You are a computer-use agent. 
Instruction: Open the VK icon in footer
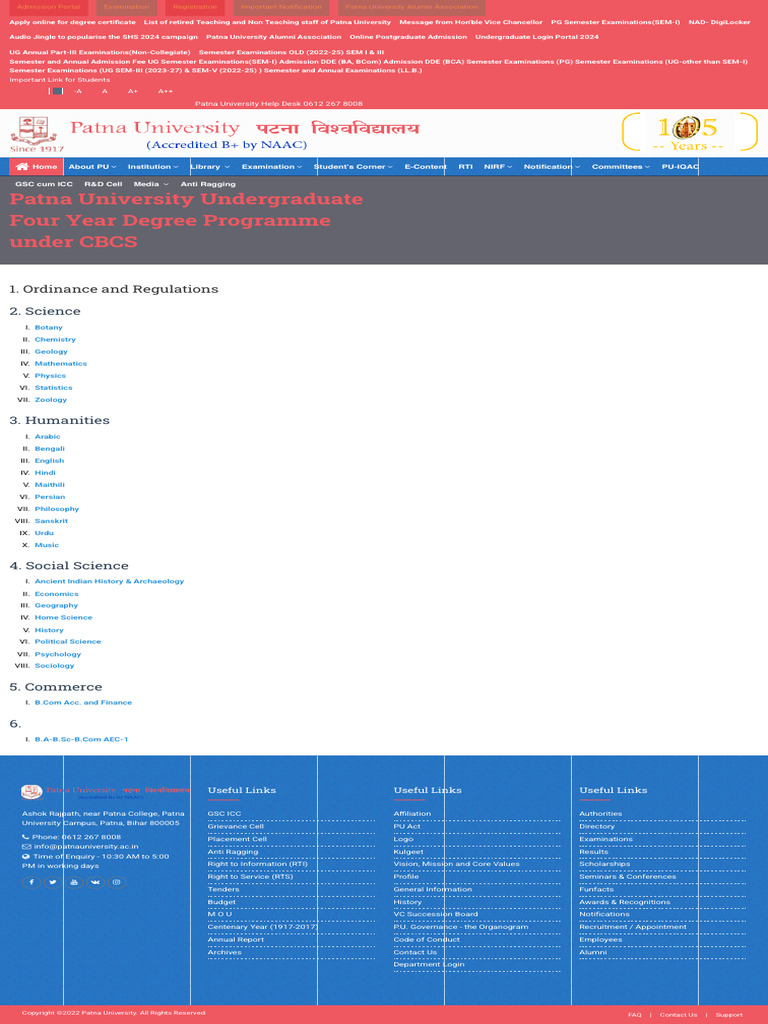[x=95, y=882]
